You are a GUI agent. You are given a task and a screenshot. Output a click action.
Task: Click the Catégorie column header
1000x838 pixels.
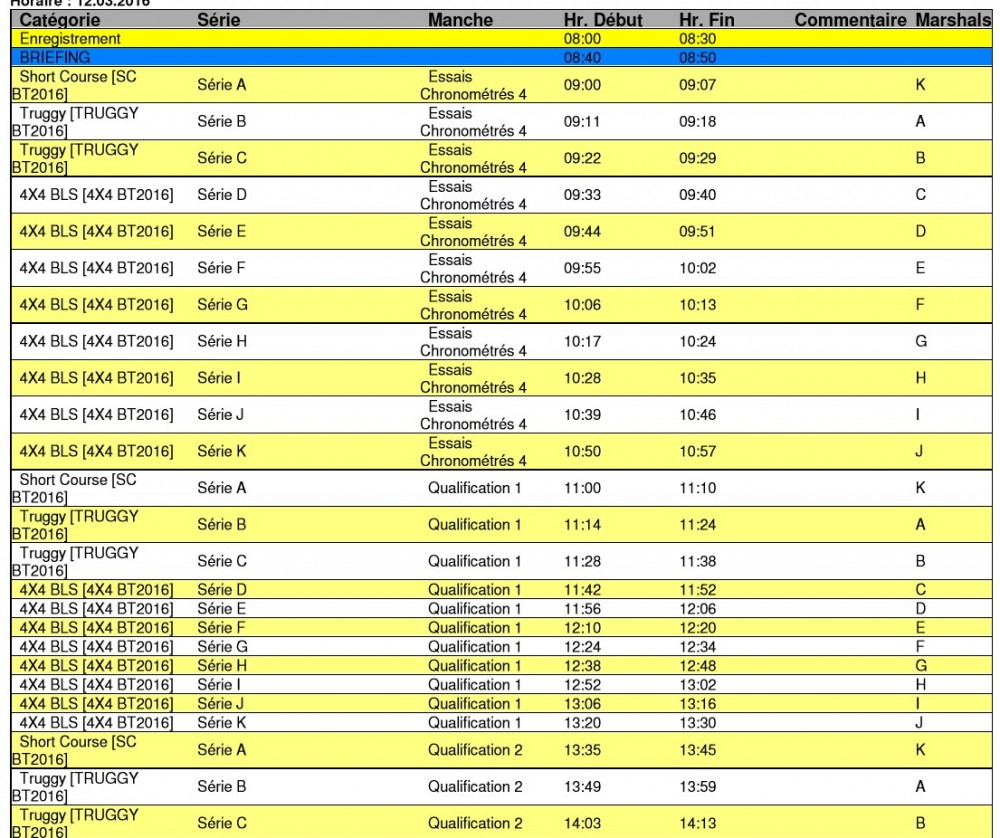(x=60, y=20)
